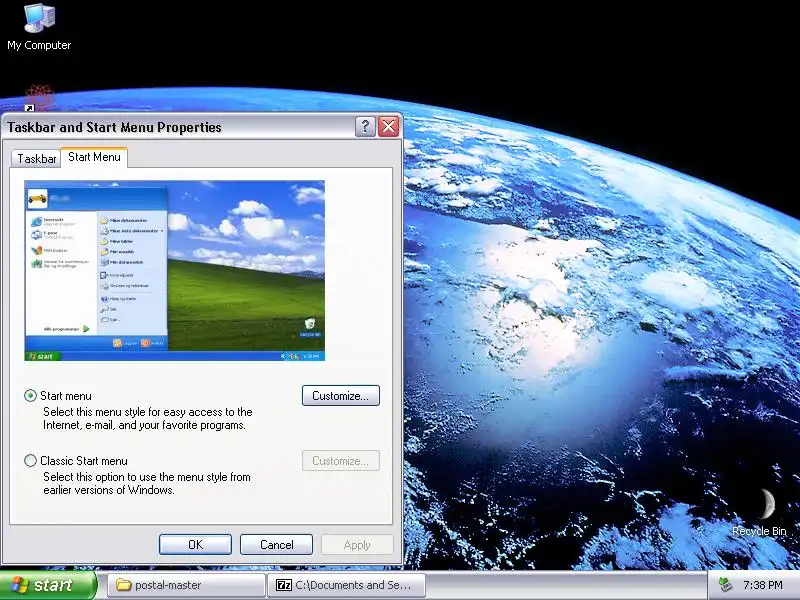Open the postal-master taskbar window
This screenshot has height=600, width=800.
point(187,585)
